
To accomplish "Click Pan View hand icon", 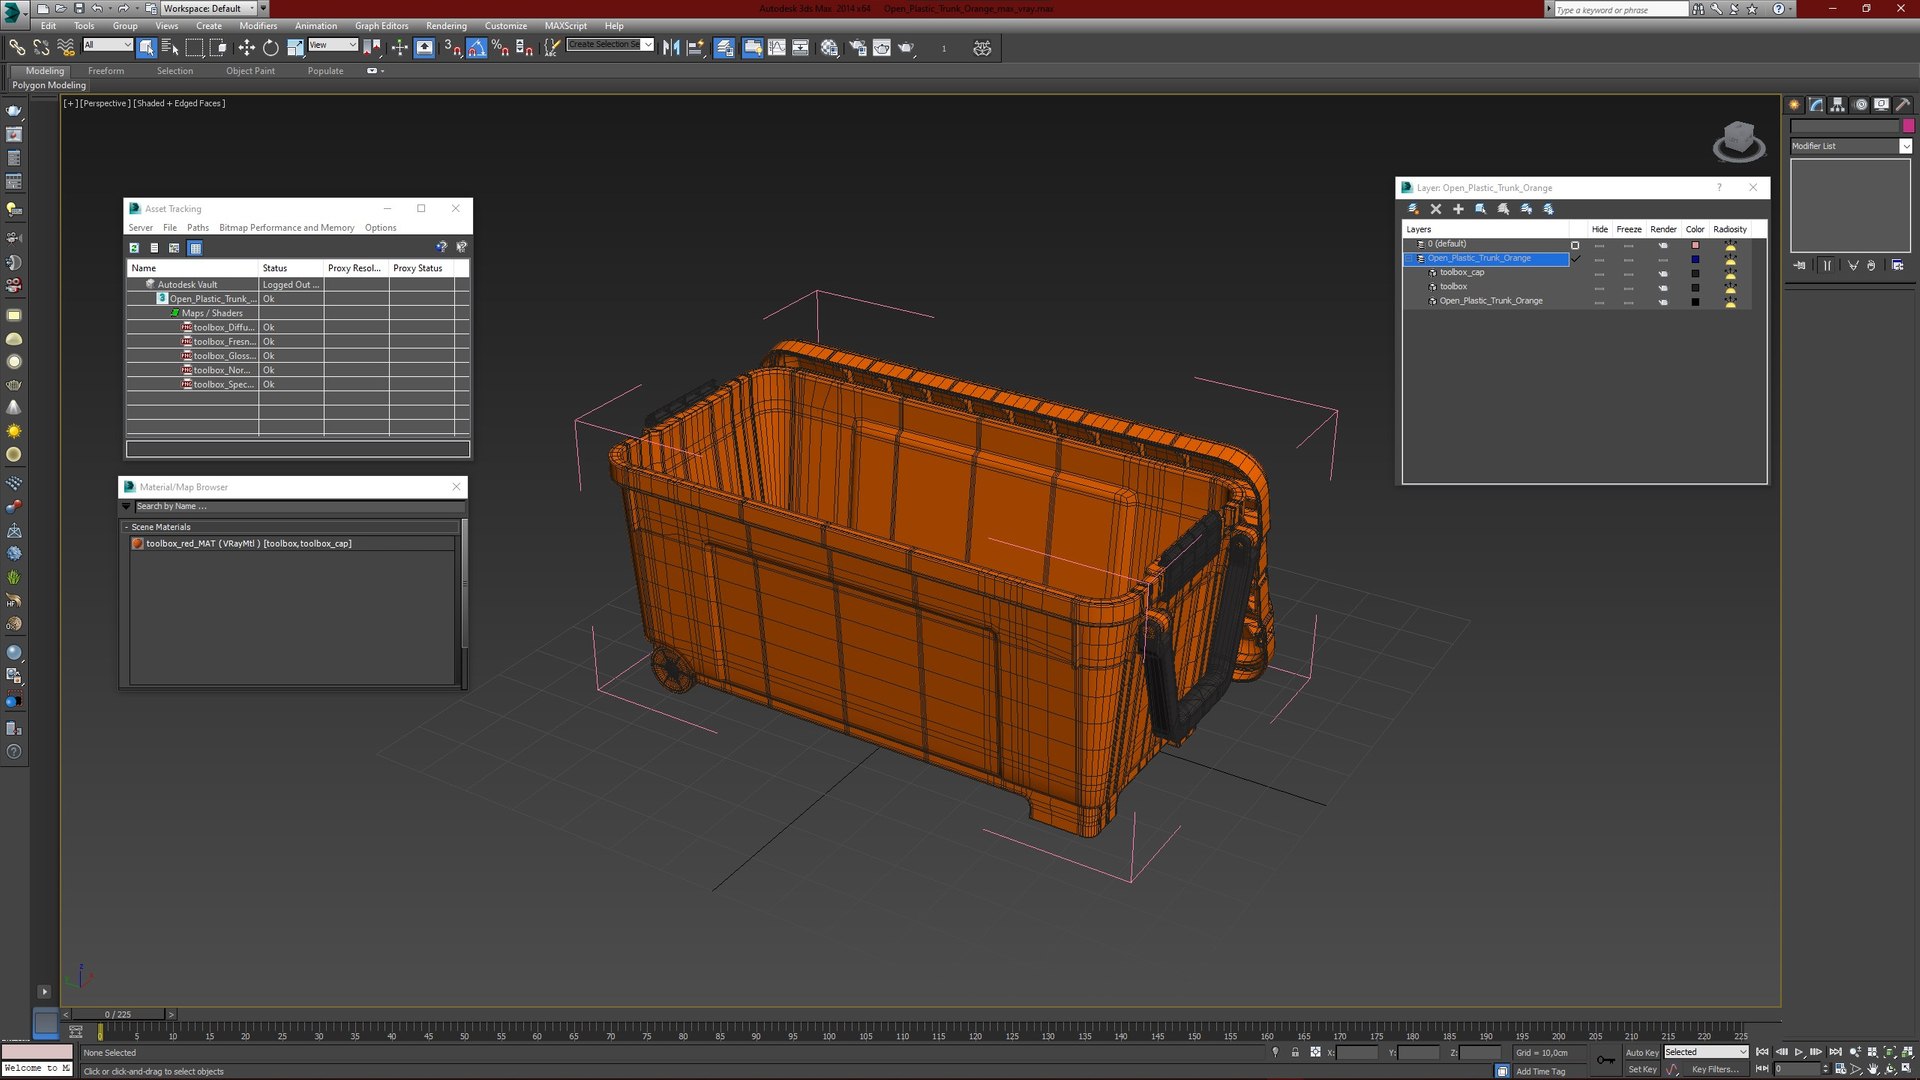I will pyautogui.click(x=1872, y=1069).
